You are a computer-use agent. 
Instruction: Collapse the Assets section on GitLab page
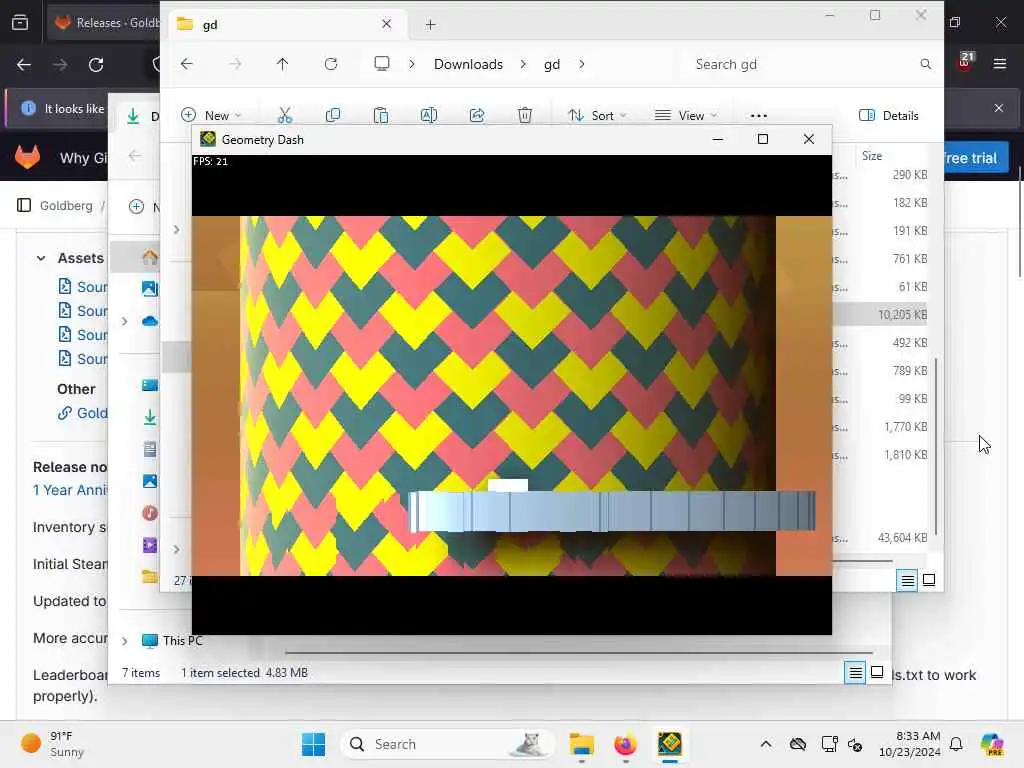point(41,259)
